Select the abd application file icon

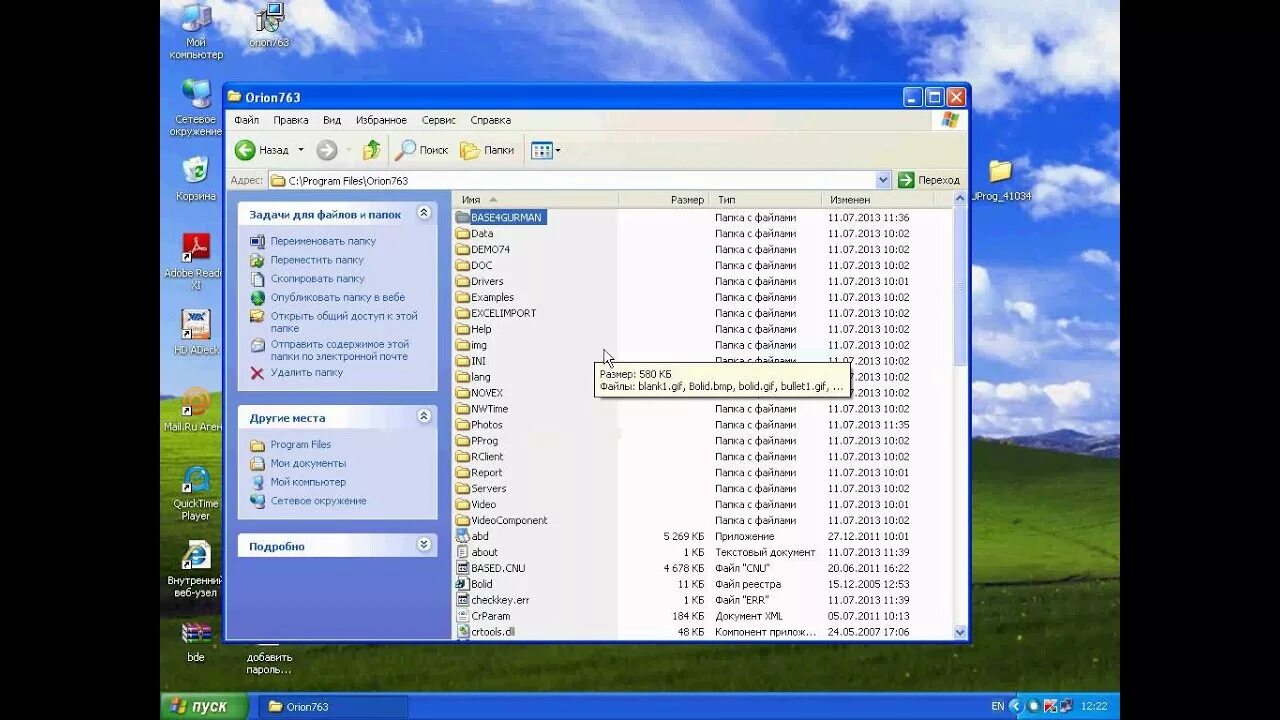(x=462, y=536)
